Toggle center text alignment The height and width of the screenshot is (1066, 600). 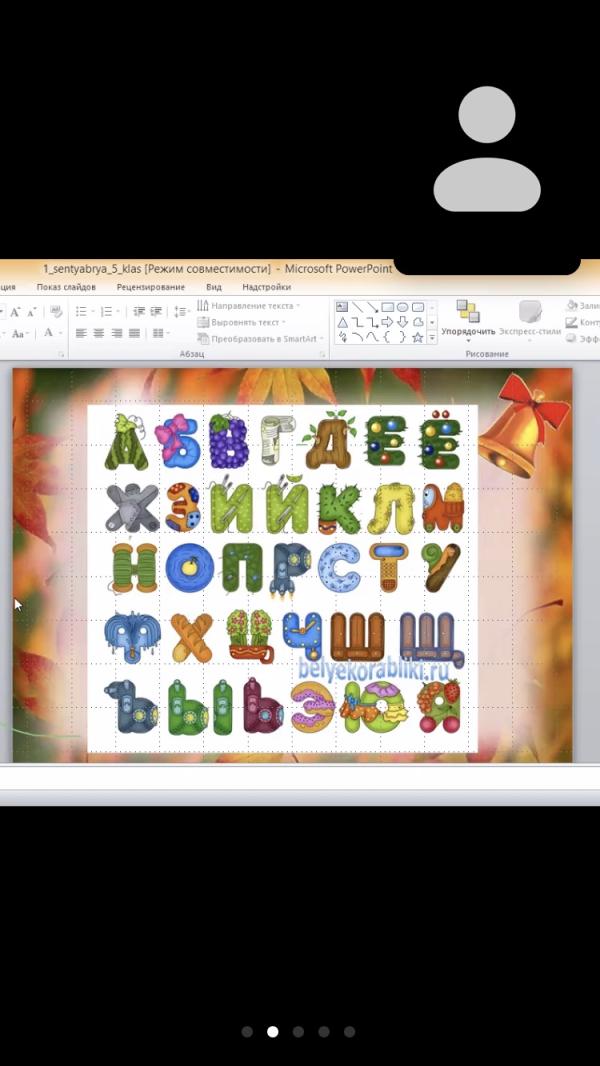click(99, 333)
